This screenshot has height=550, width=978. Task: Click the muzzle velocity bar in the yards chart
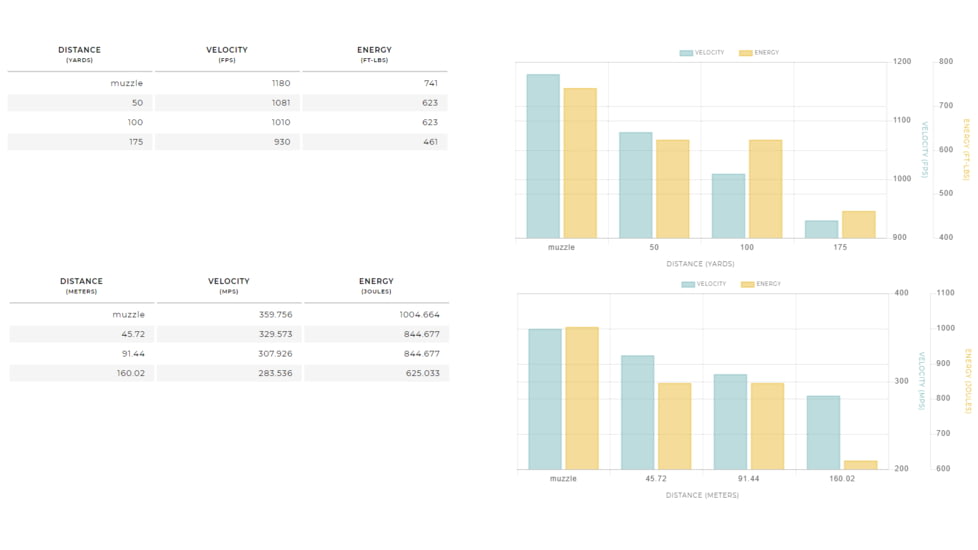[543, 156]
